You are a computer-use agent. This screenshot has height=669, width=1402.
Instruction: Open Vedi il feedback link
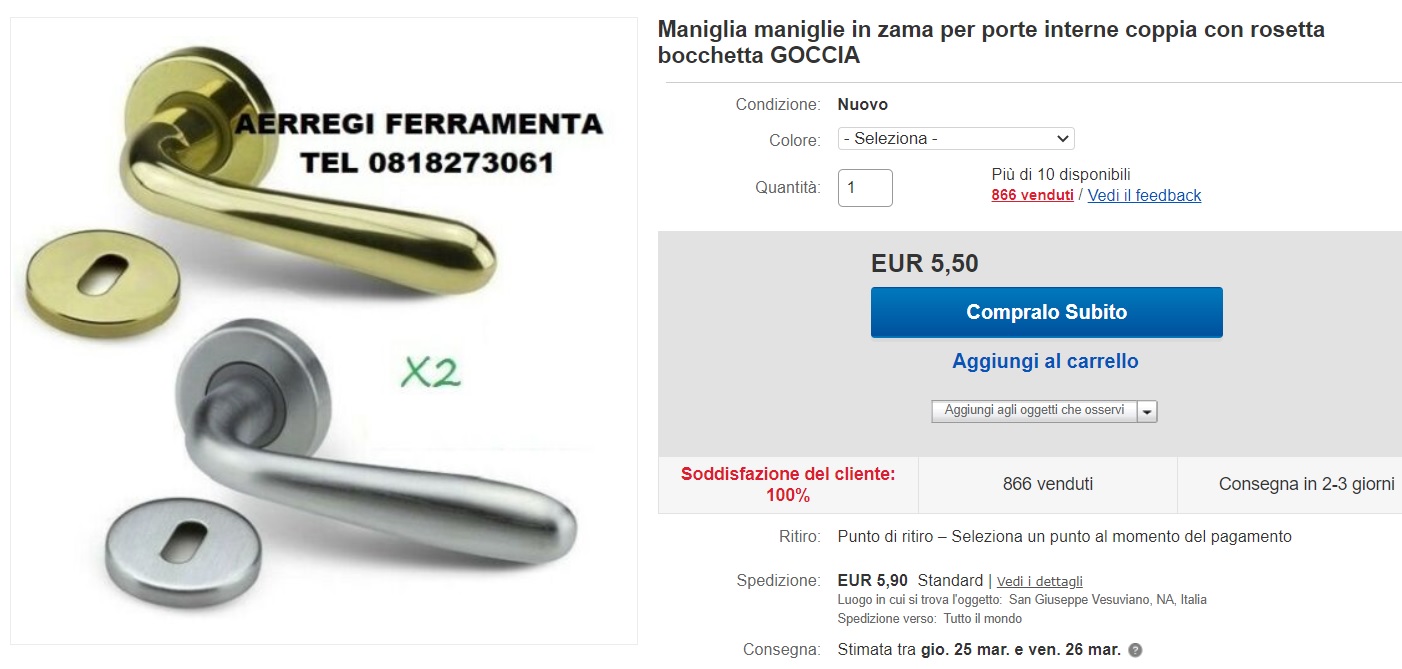click(x=1144, y=195)
